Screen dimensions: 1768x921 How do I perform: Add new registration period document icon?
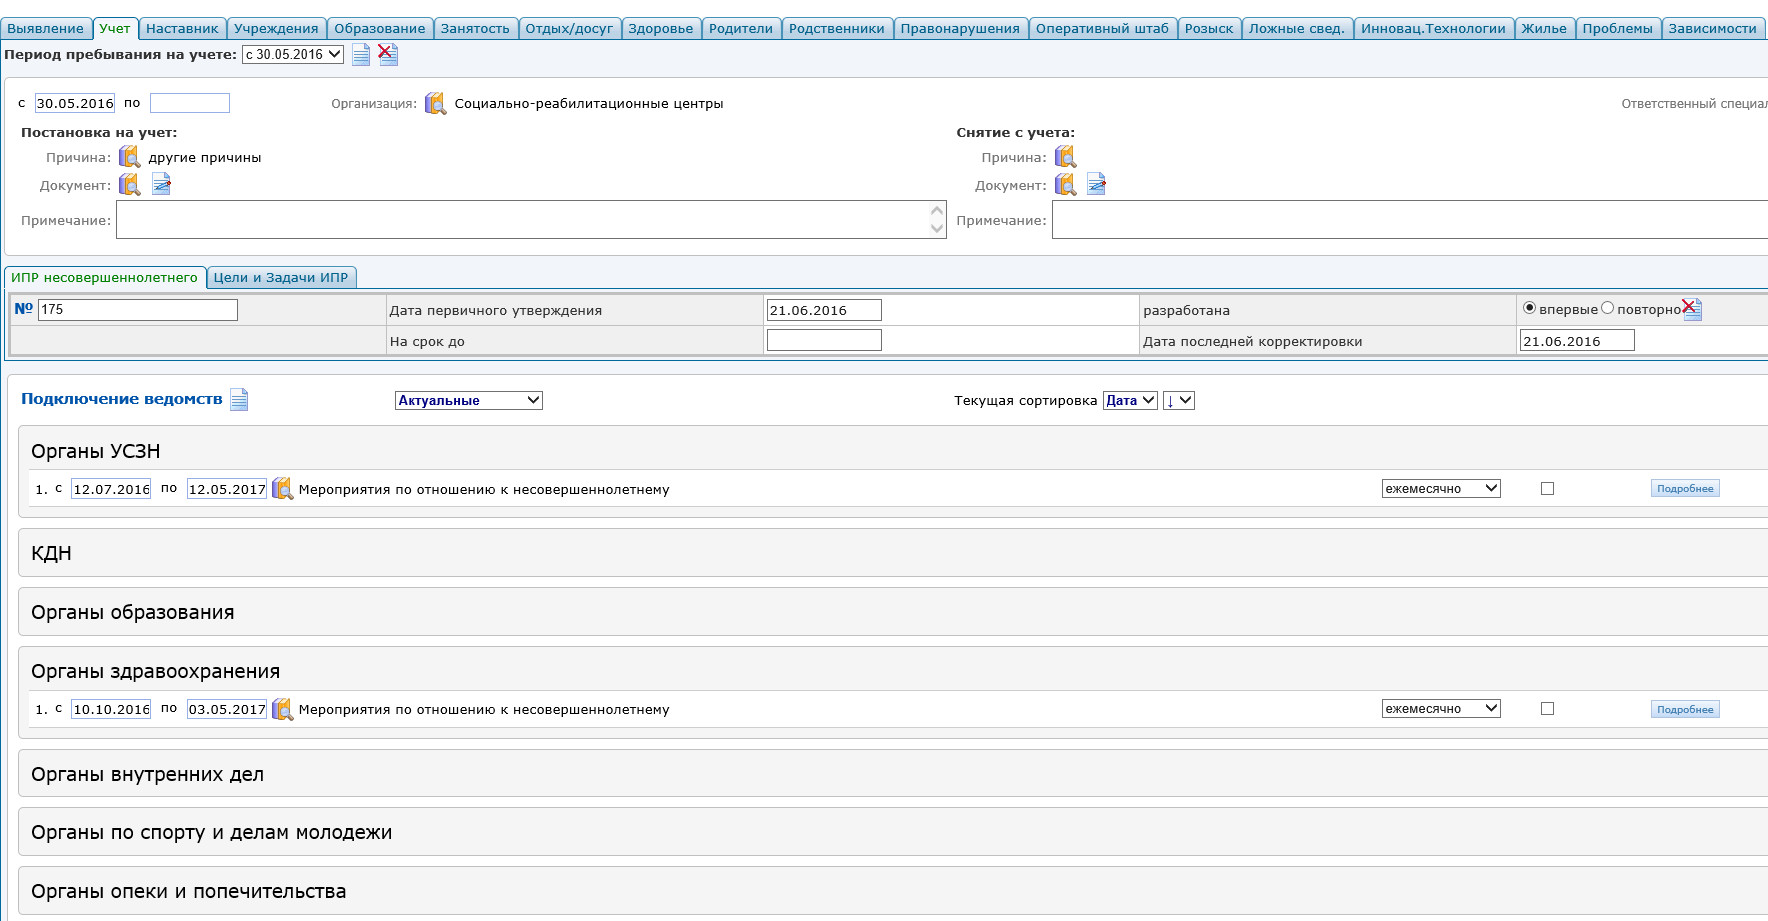(361, 55)
